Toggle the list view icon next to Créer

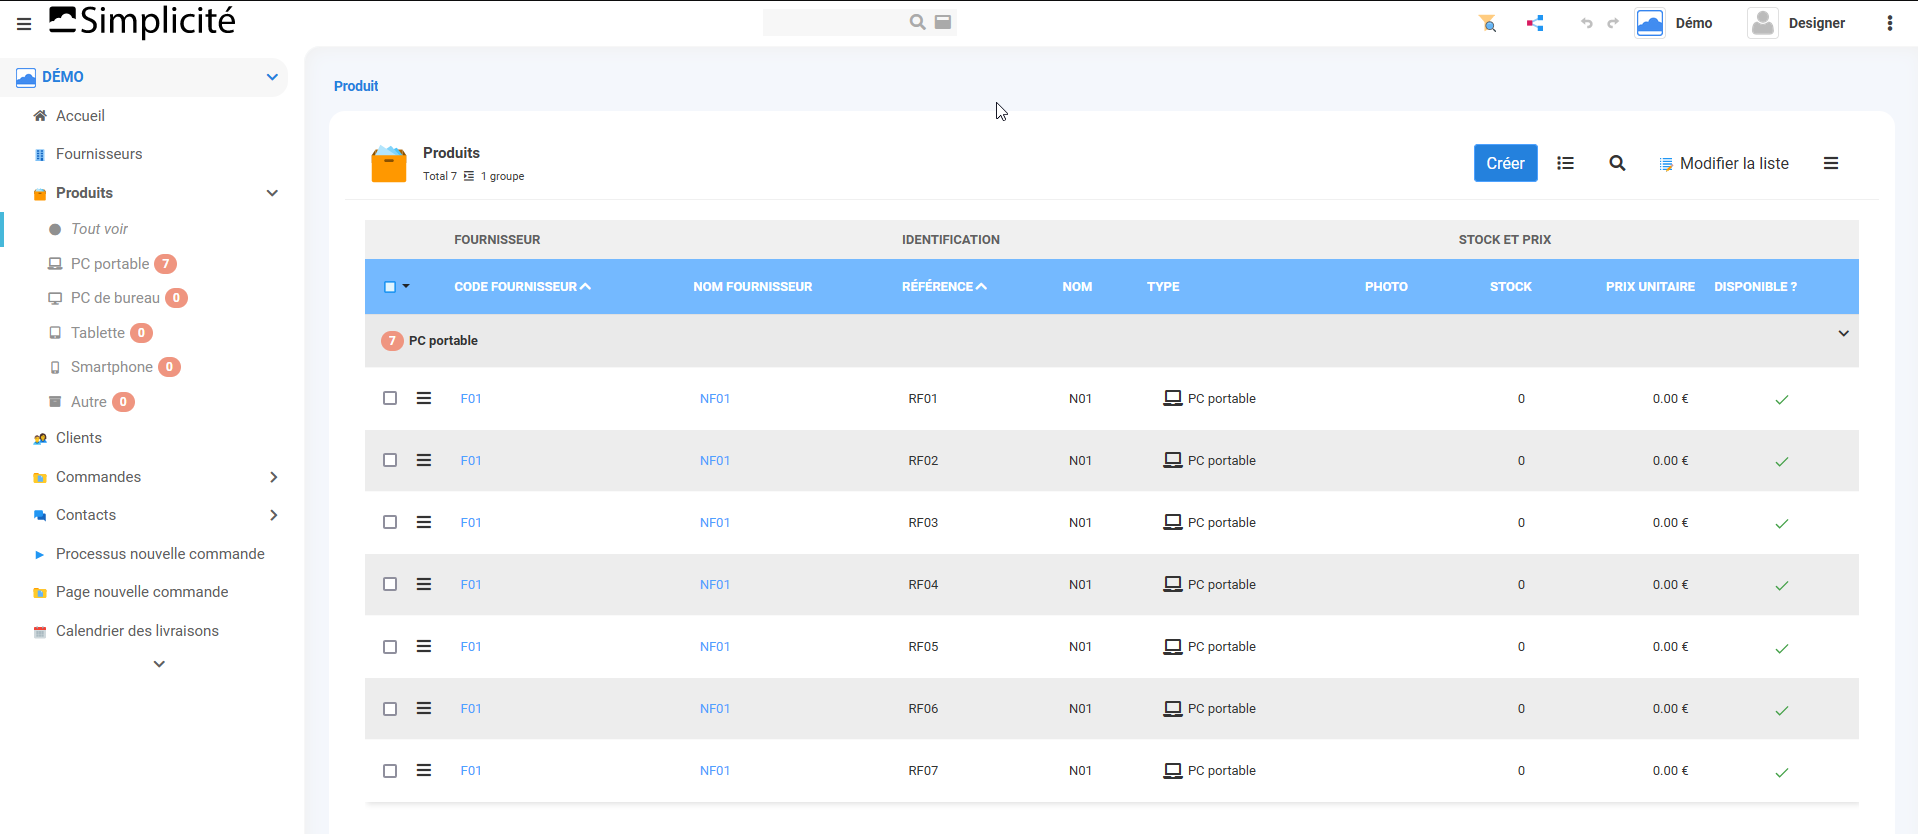(1566, 163)
